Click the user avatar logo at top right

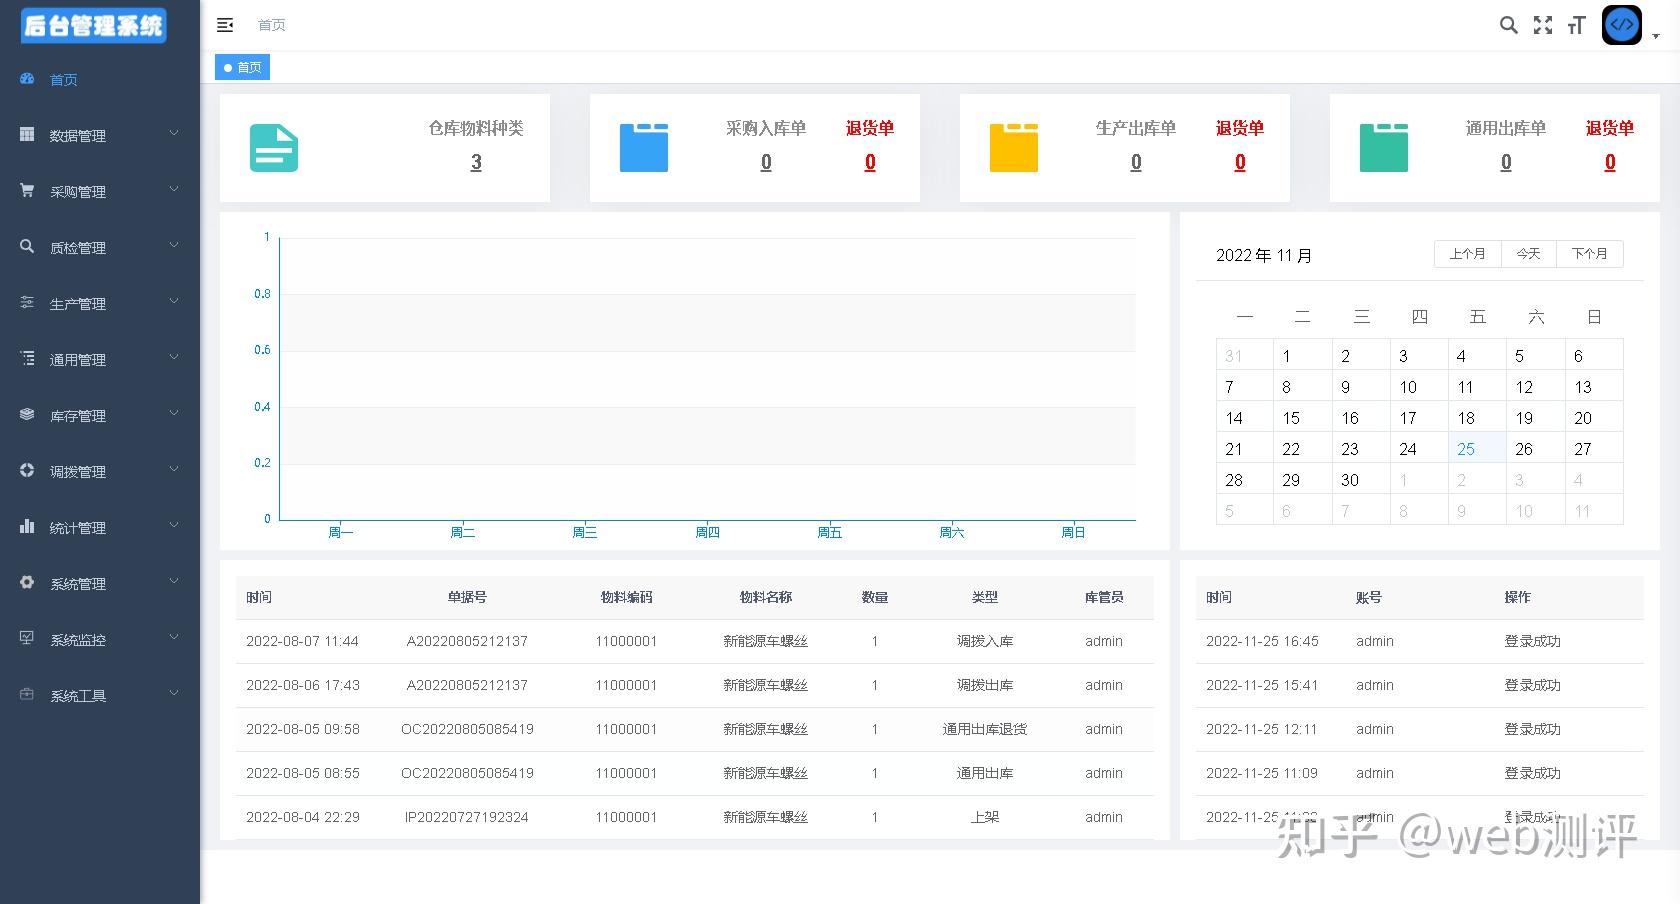(1622, 25)
